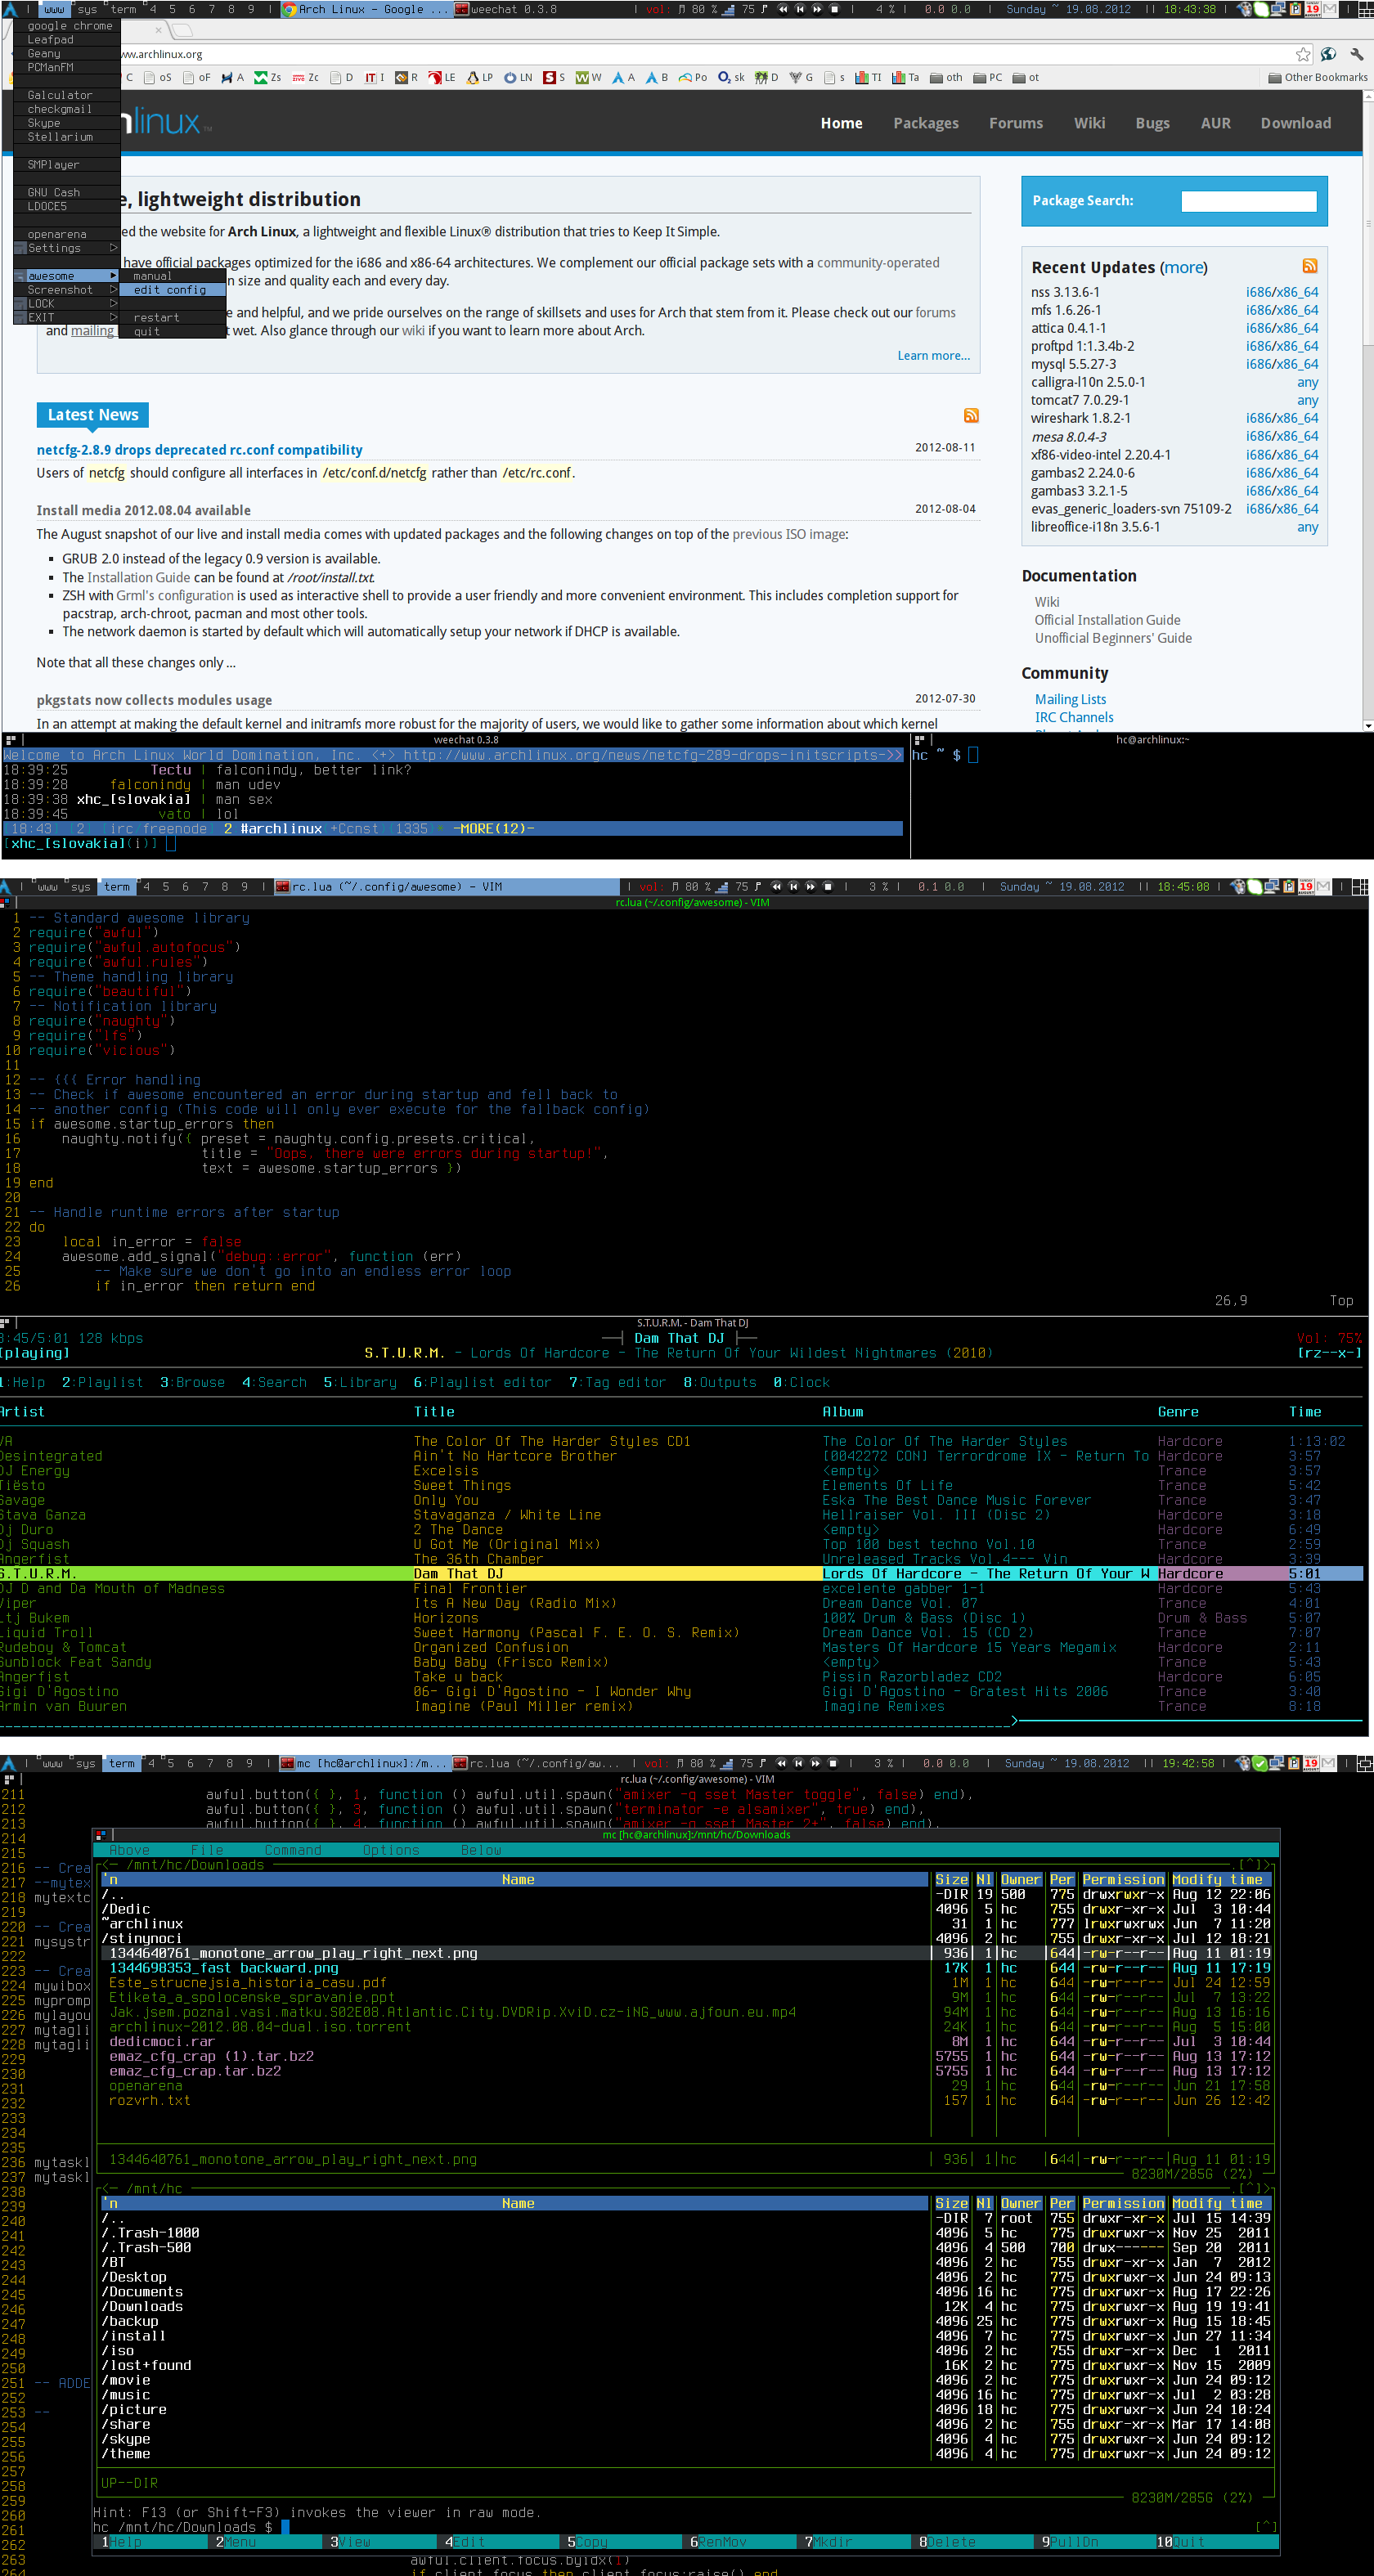
Task: Select 'rozvrh.txt' in the mc Downloads panel
Action: pyautogui.click(x=150, y=2100)
